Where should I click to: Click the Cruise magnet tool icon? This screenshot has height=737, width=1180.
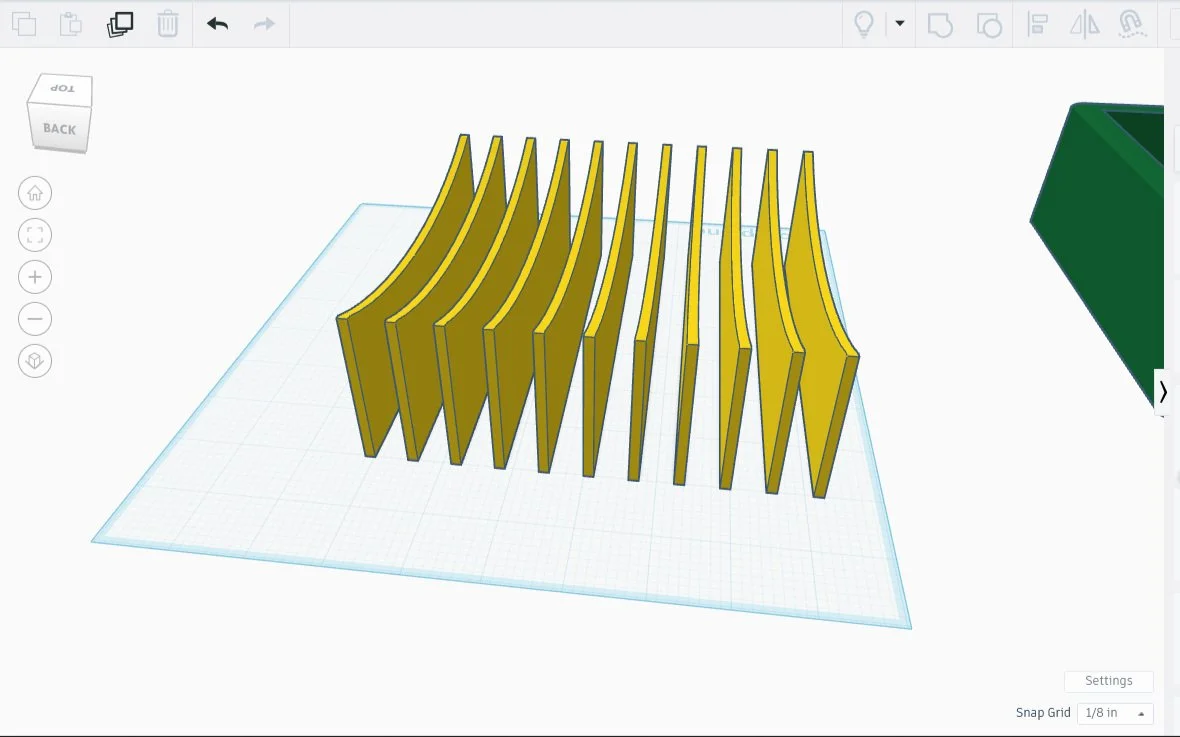tap(1131, 24)
